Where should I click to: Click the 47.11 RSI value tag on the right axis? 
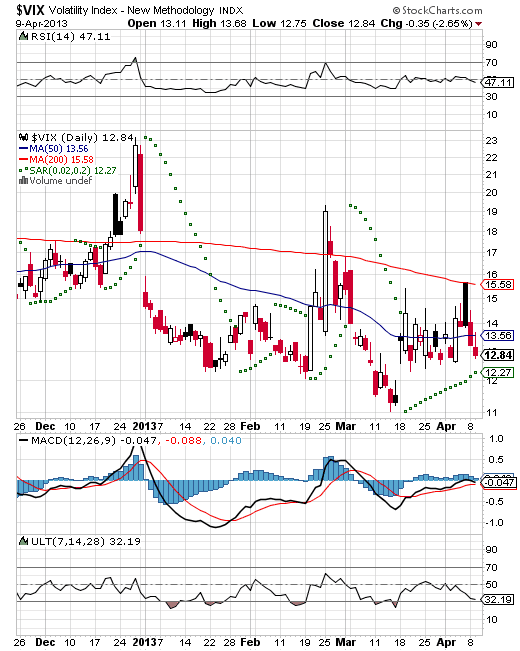click(498, 82)
